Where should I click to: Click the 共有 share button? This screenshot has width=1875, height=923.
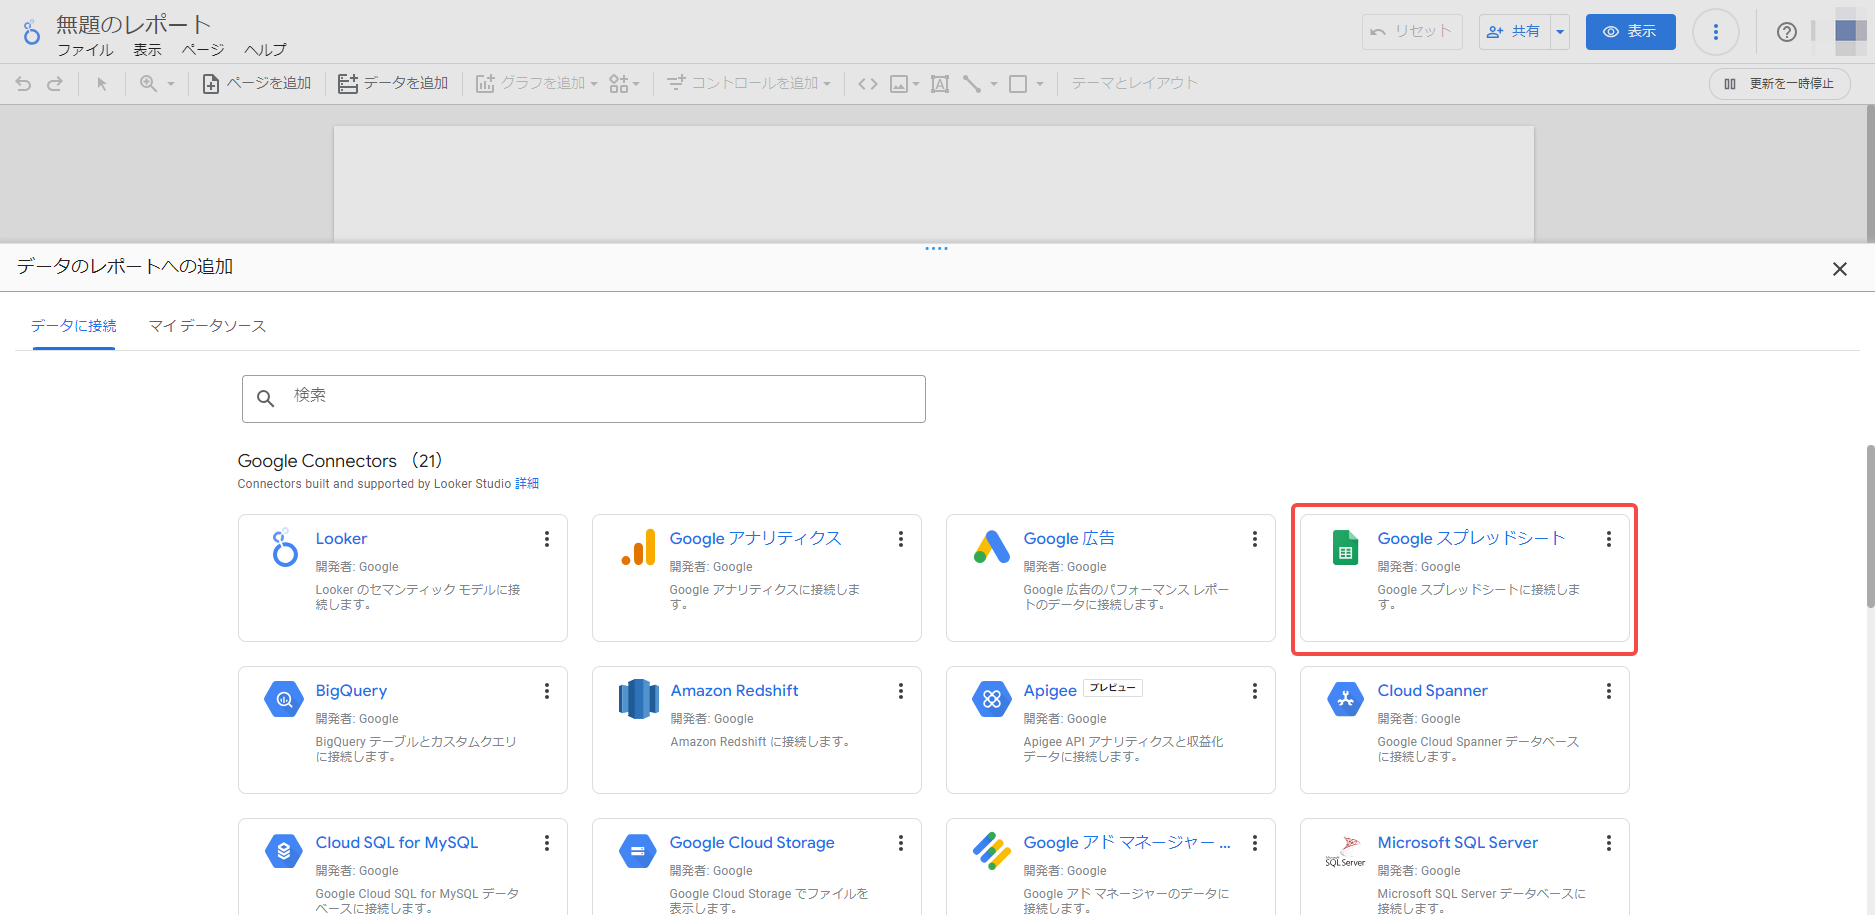pyautogui.click(x=1515, y=32)
